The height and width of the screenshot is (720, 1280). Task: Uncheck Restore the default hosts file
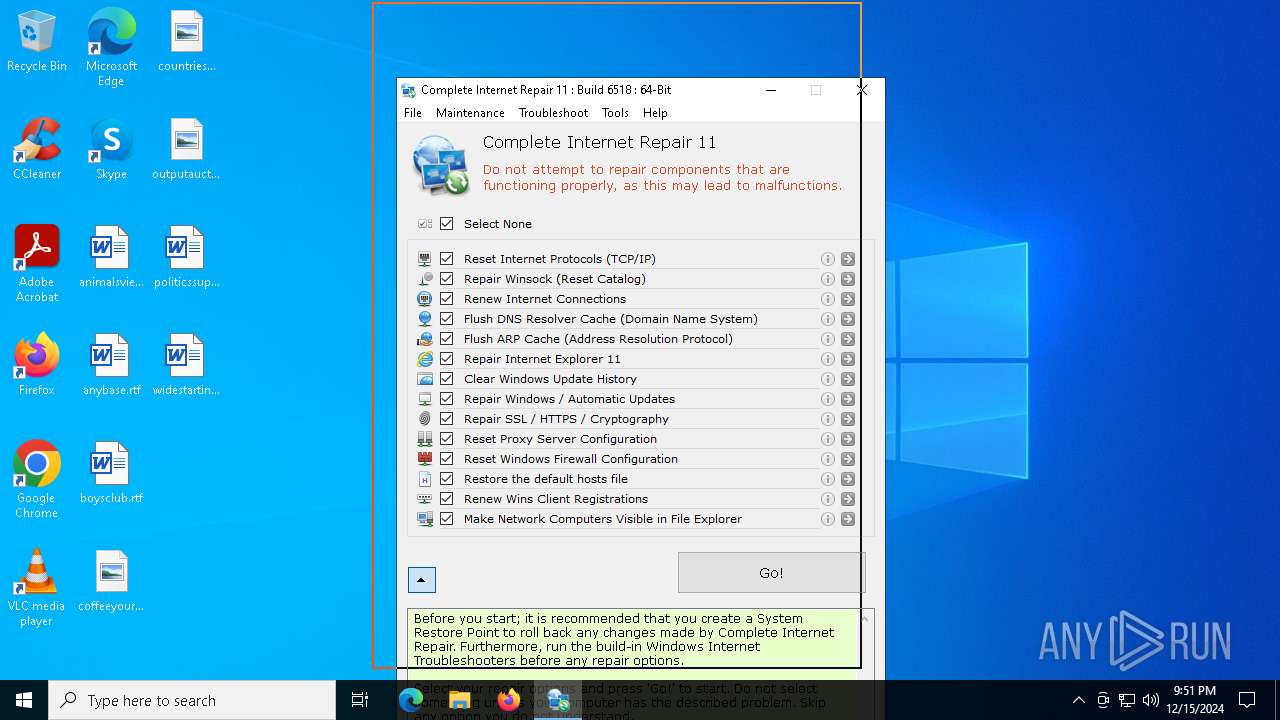click(x=447, y=479)
